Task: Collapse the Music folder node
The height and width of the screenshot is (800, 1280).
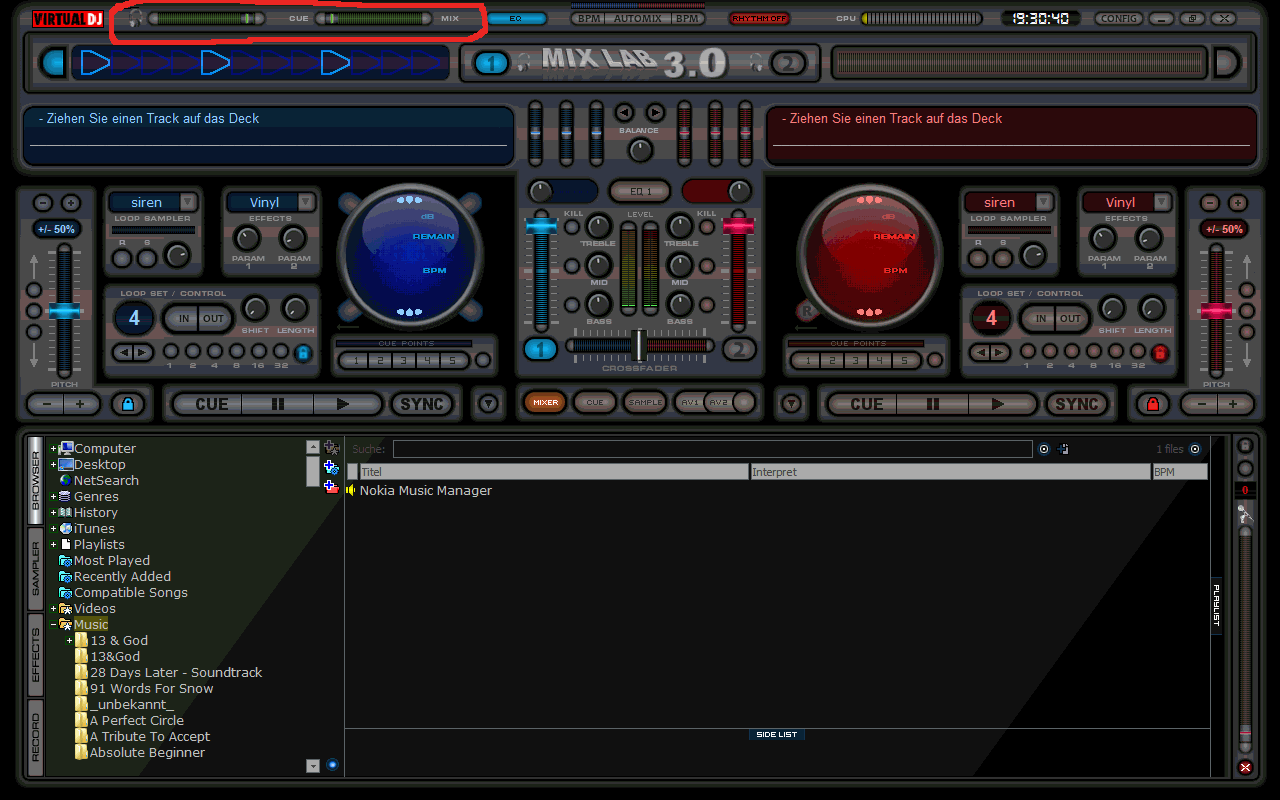Action: (53, 625)
